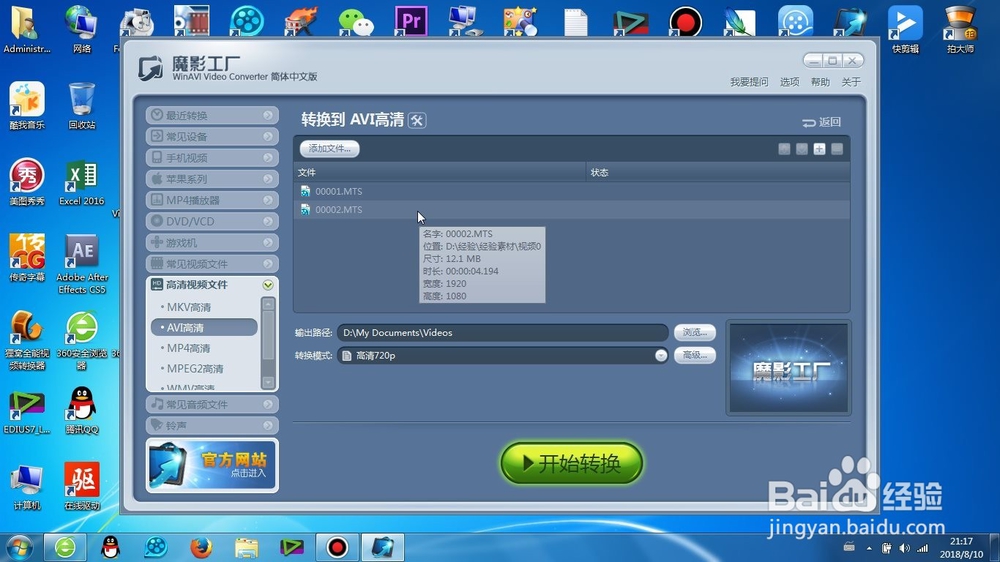Click the 添加文件 button
Screen dimensions: 1000x562
point(329,149)
